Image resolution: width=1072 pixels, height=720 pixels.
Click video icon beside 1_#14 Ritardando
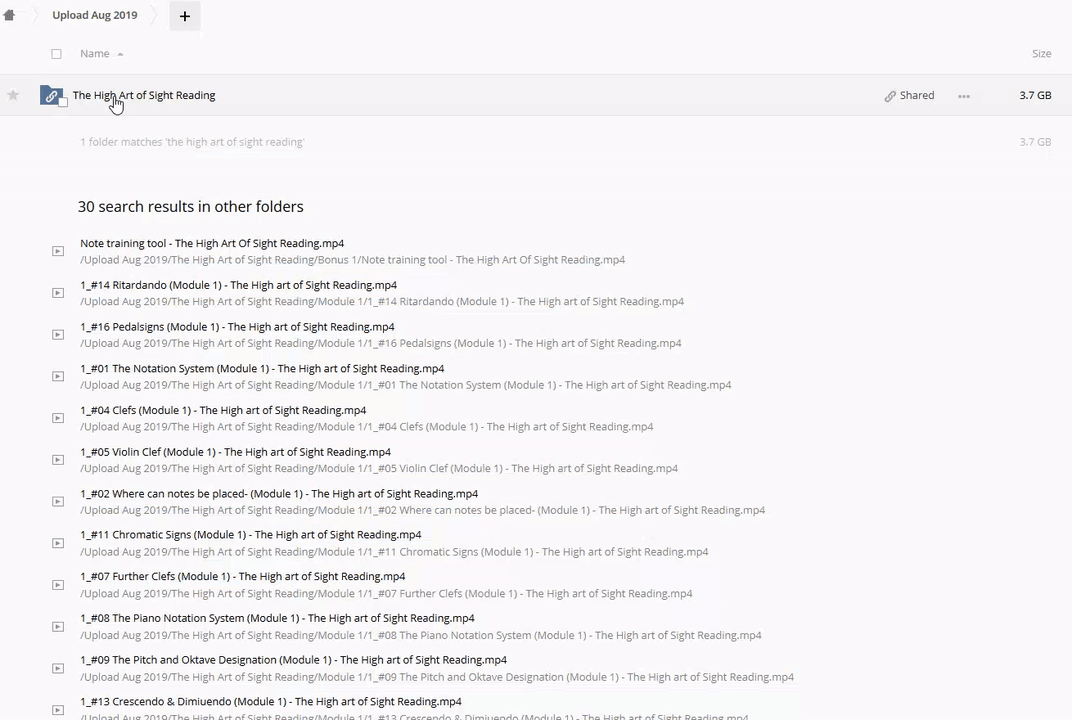tap(58, 293)
